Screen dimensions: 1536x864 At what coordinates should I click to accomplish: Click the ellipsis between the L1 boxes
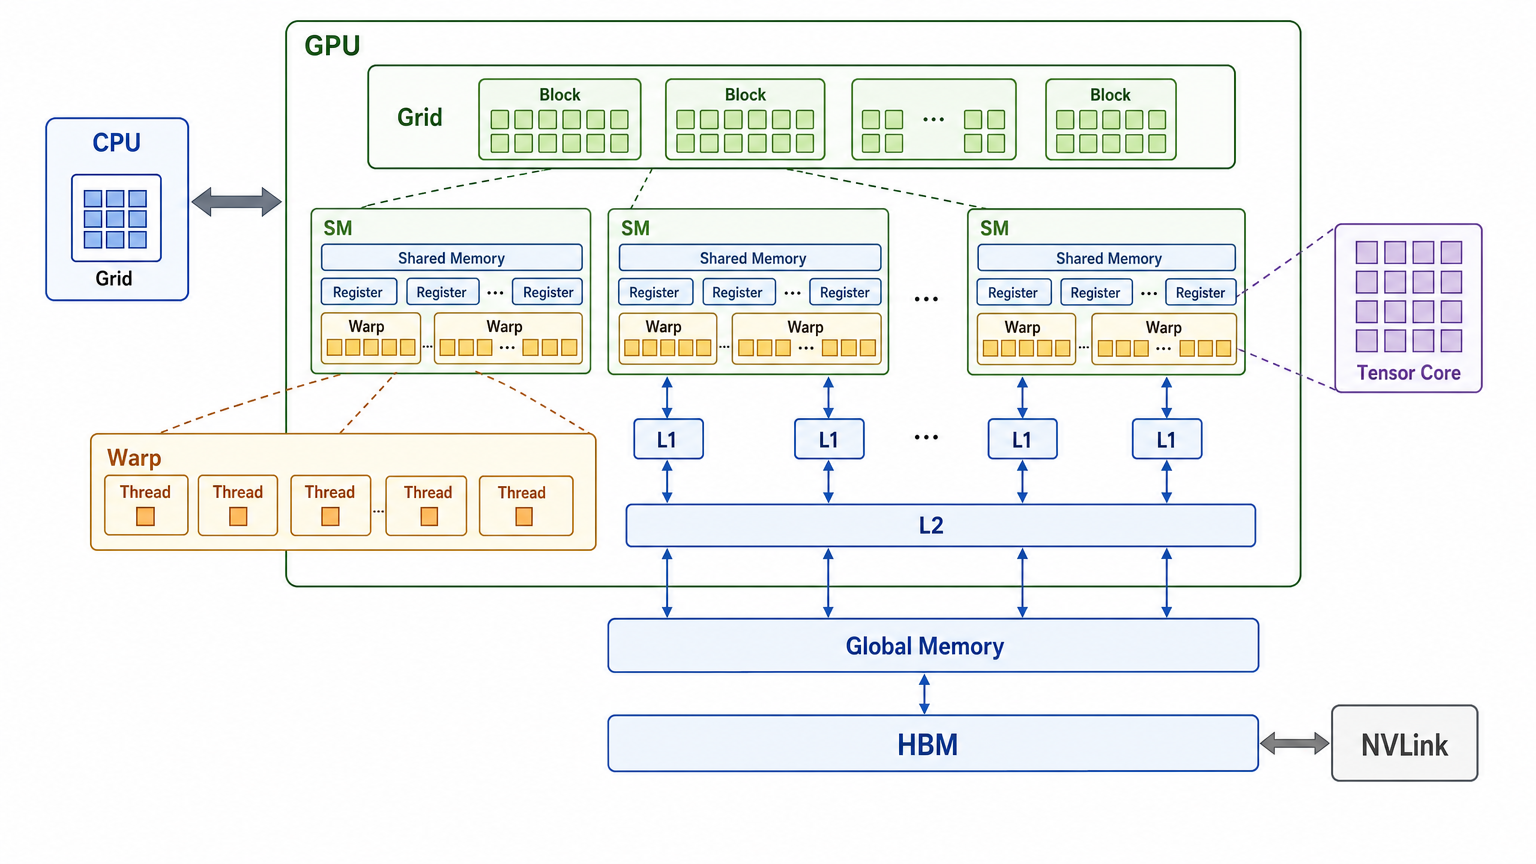[x=927, y=437]
